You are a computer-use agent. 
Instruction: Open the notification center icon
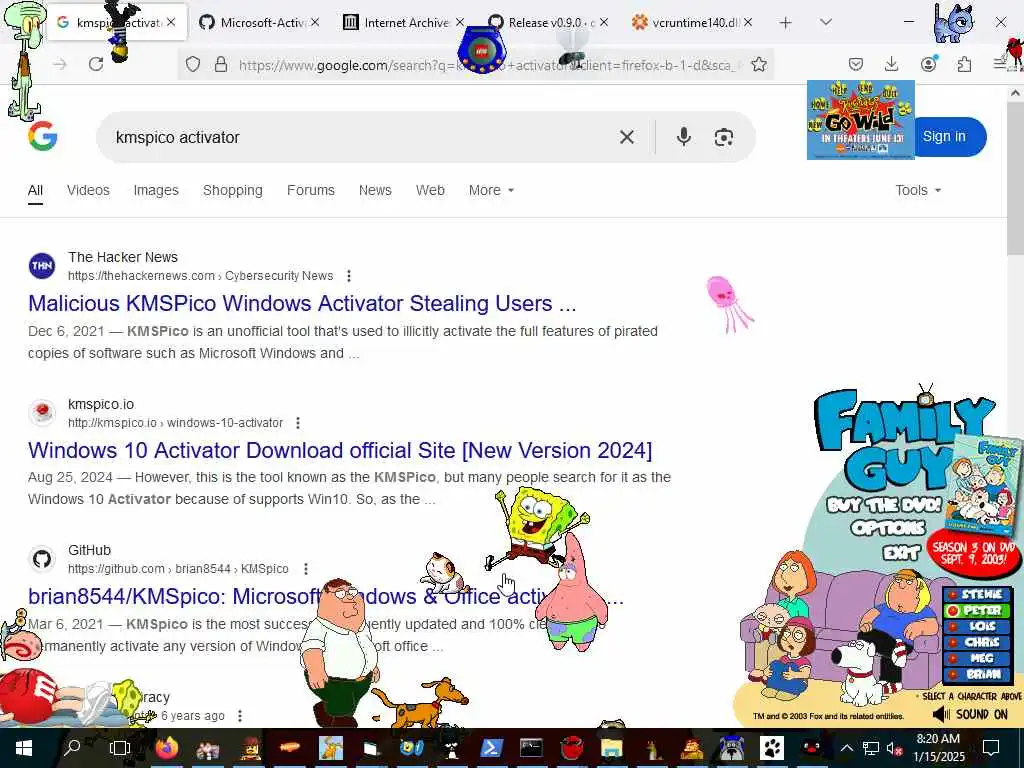pos(991,748)
